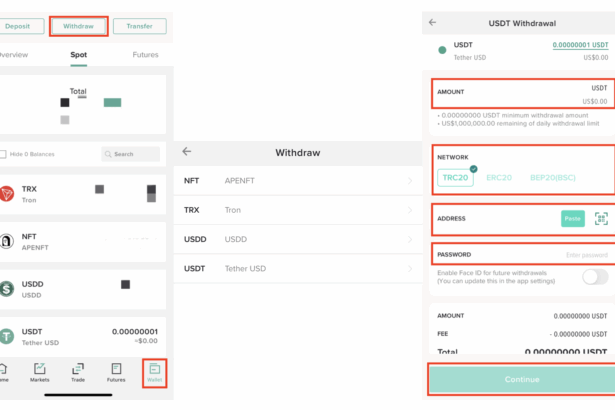Click the coin Search field
This screenshot has height=410, width=615.
[x=131, y=154]
